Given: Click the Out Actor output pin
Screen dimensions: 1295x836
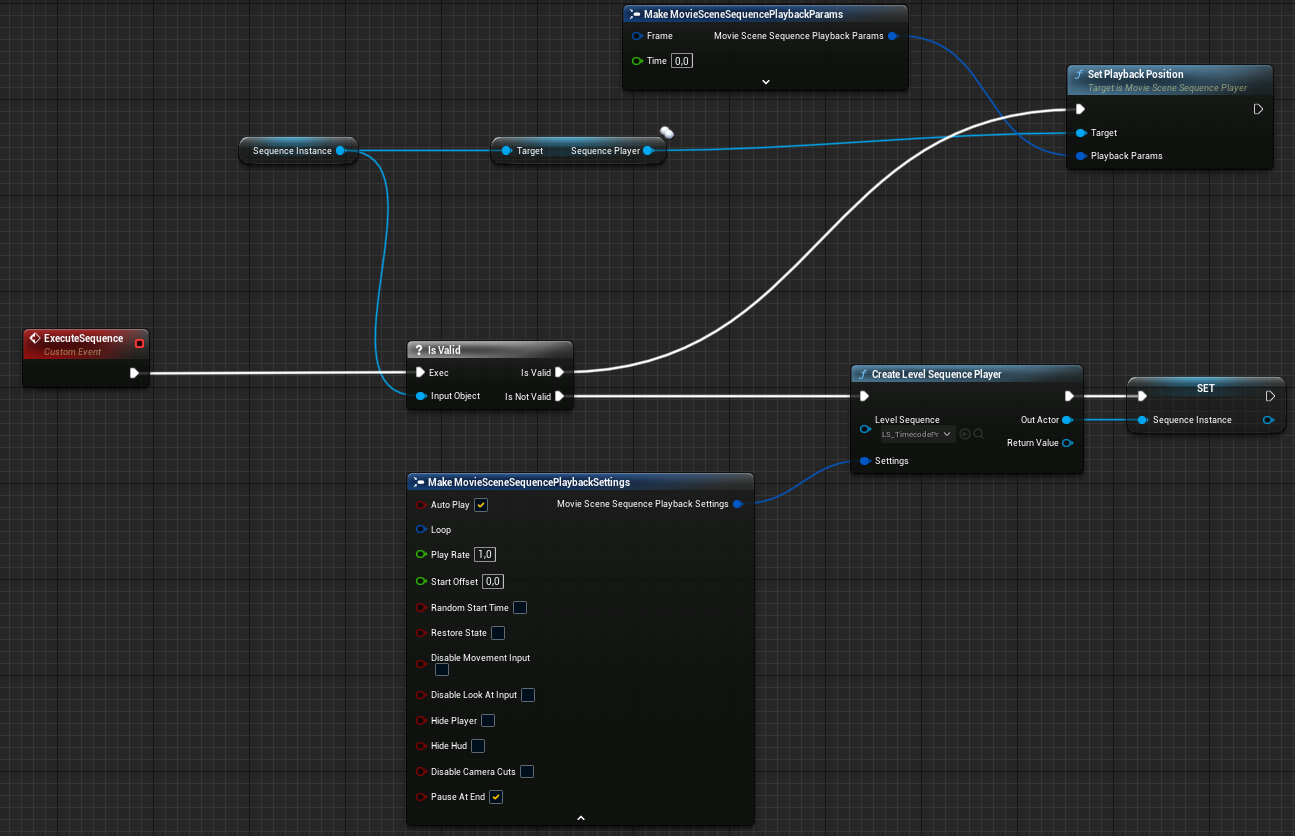Looking at the screenshot, I should pos(1067,420).
